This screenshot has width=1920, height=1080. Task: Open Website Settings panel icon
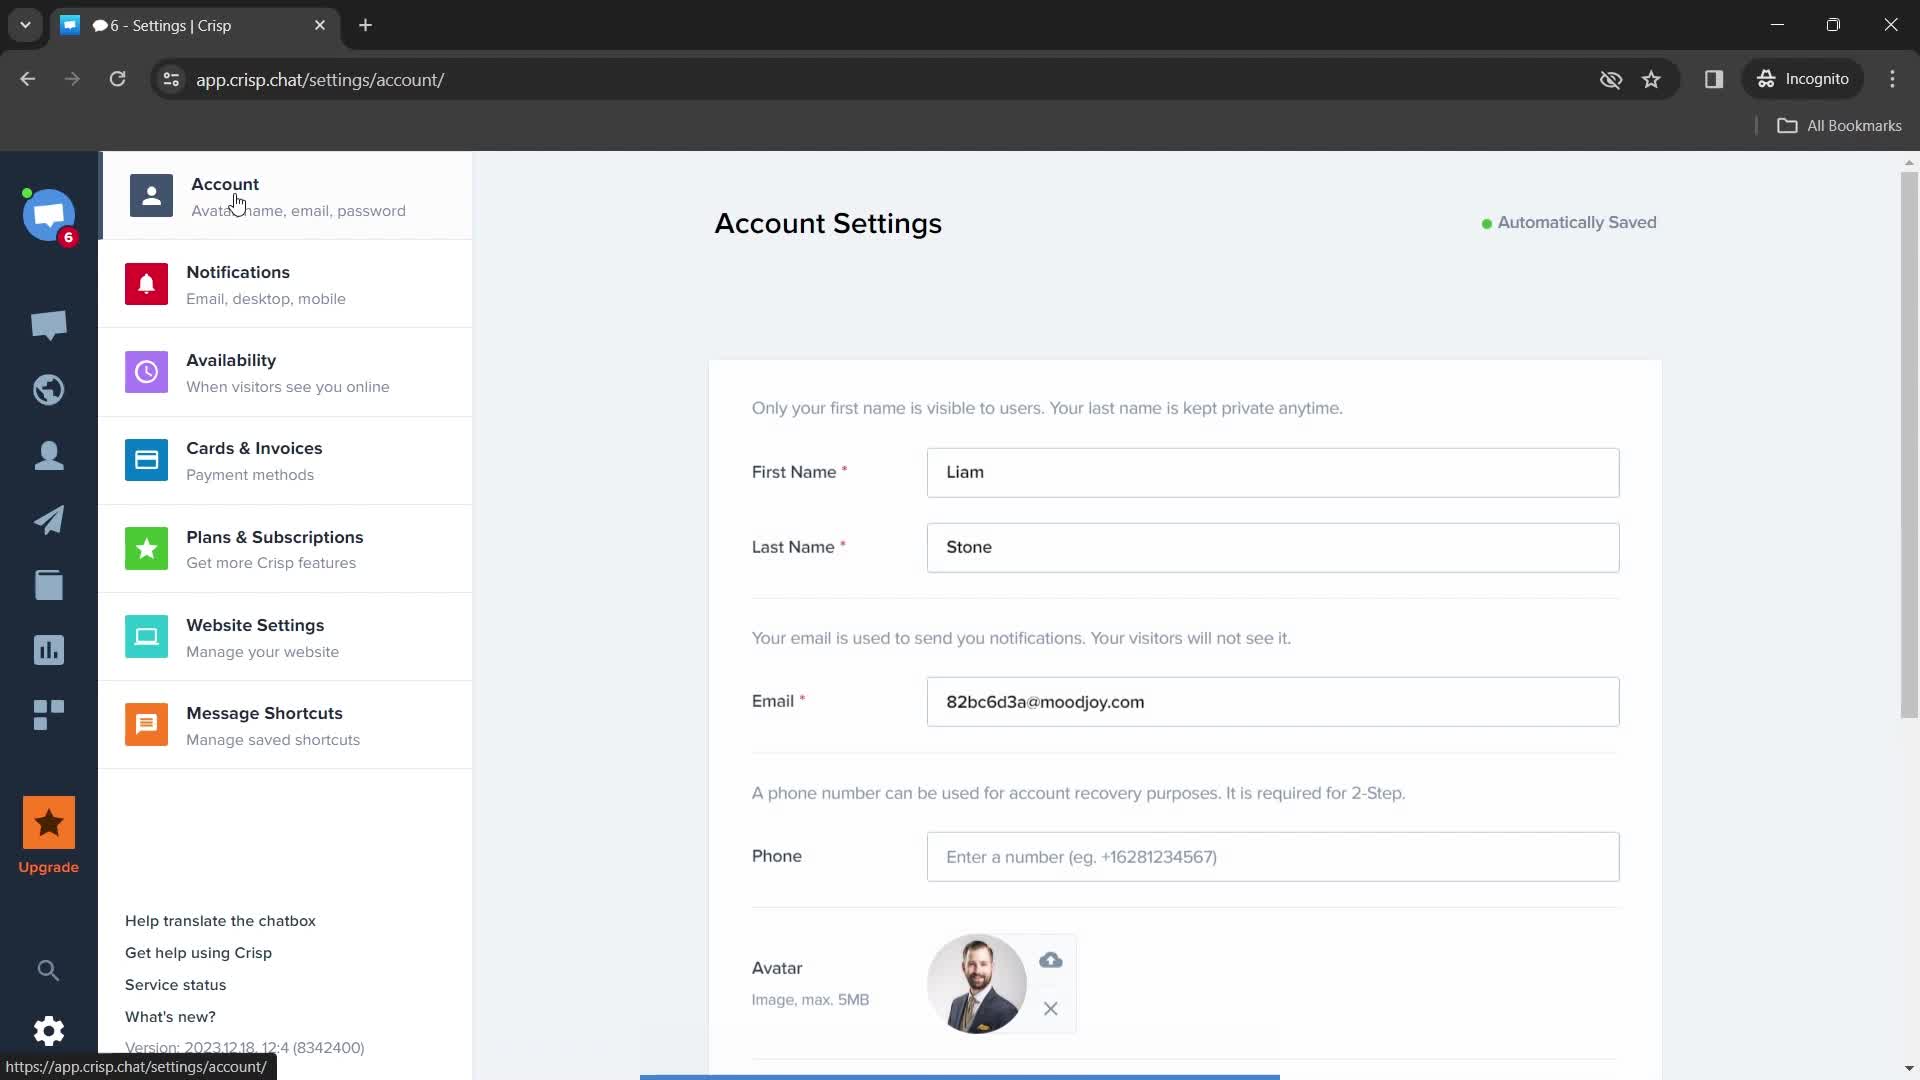pyautogui.click(x=146, y=637)
